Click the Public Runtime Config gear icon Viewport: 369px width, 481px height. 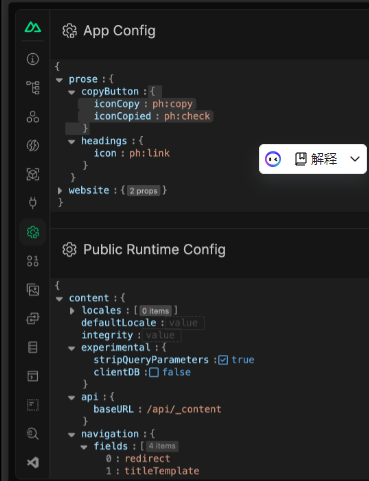[x=69, y=250]
